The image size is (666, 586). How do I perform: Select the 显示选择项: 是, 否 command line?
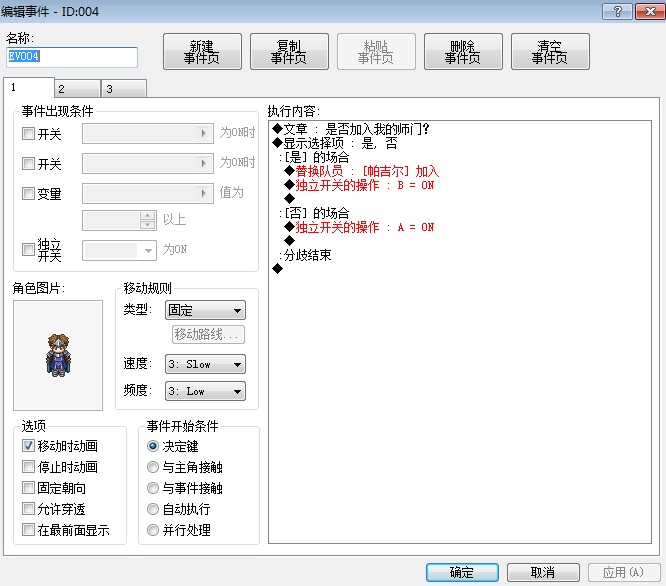335,143
